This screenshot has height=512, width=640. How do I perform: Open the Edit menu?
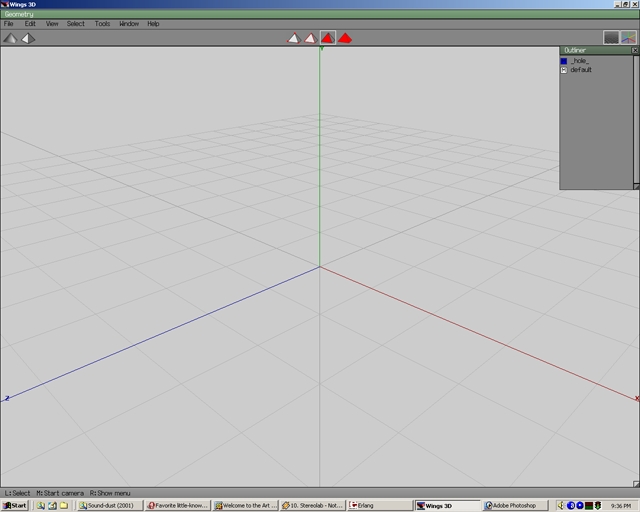pyautogui.click(x=30, y=24)
